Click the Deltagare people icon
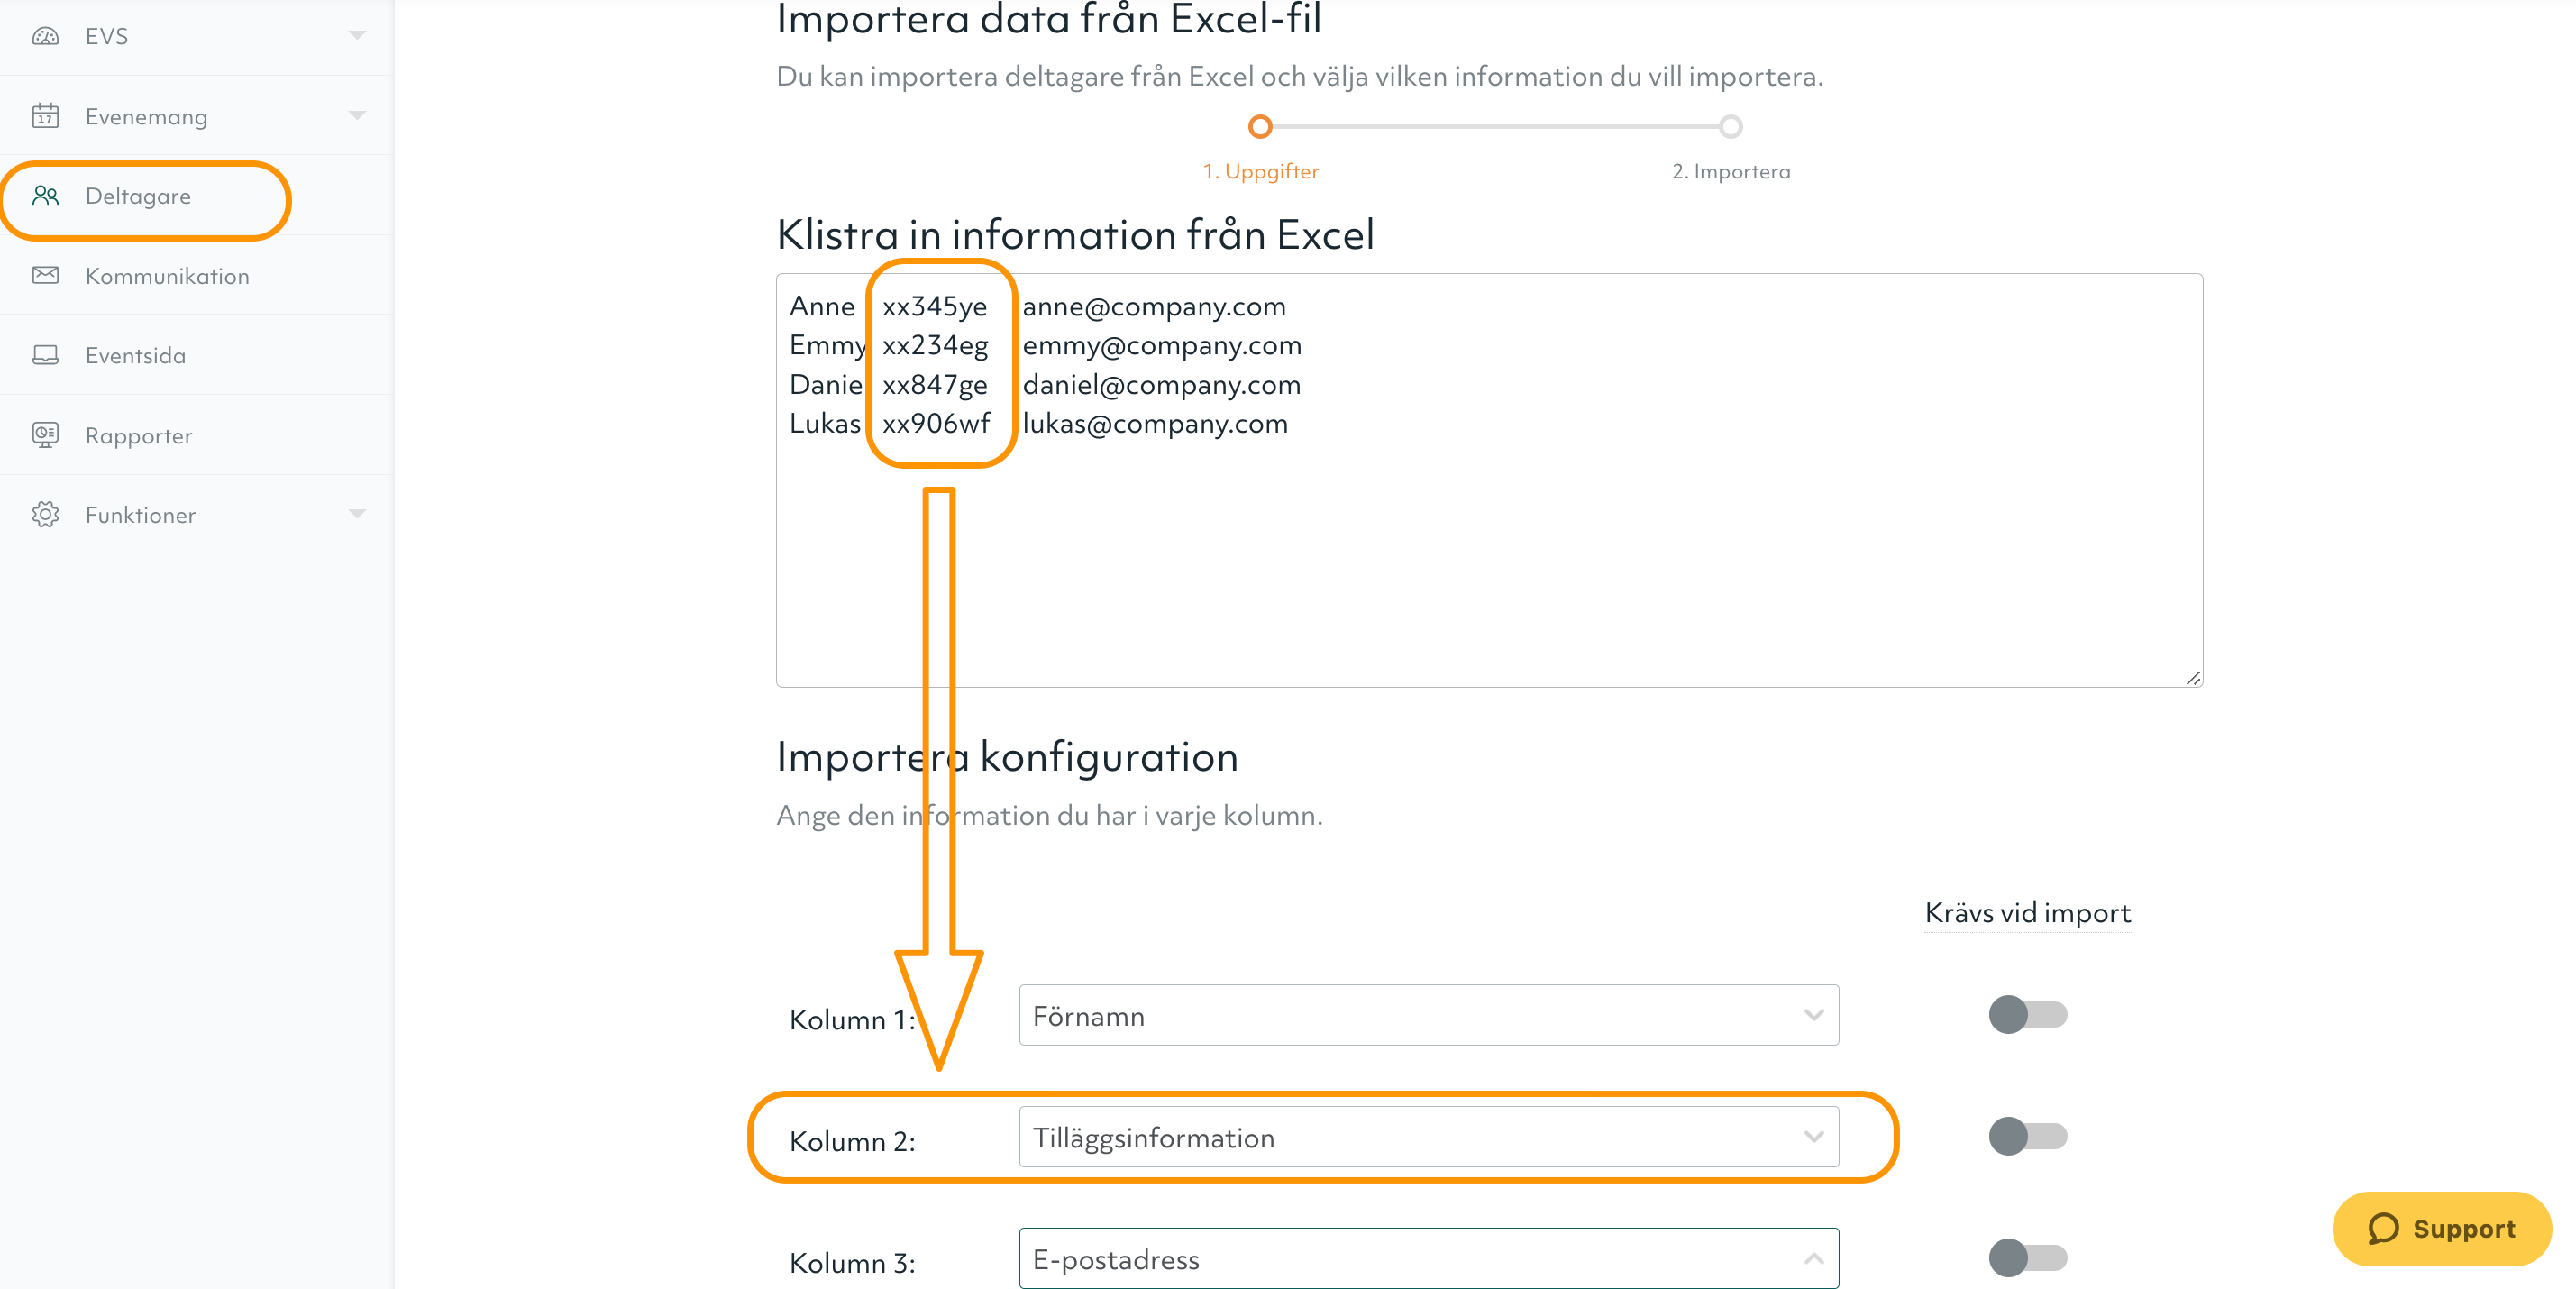The image size is (2576, 1289). click(45, 196)
